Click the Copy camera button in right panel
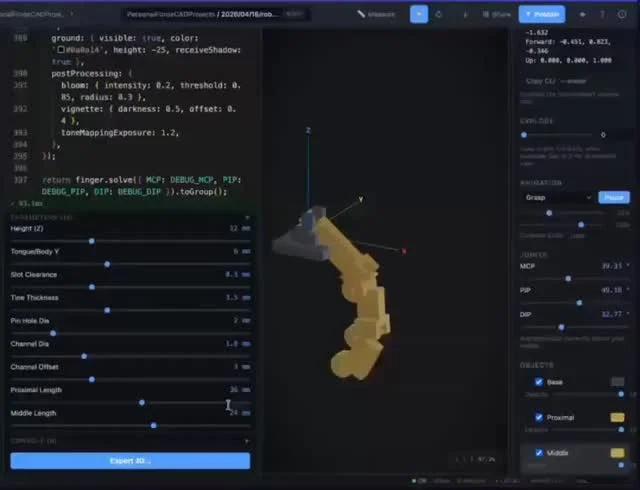 click(556, 81)
